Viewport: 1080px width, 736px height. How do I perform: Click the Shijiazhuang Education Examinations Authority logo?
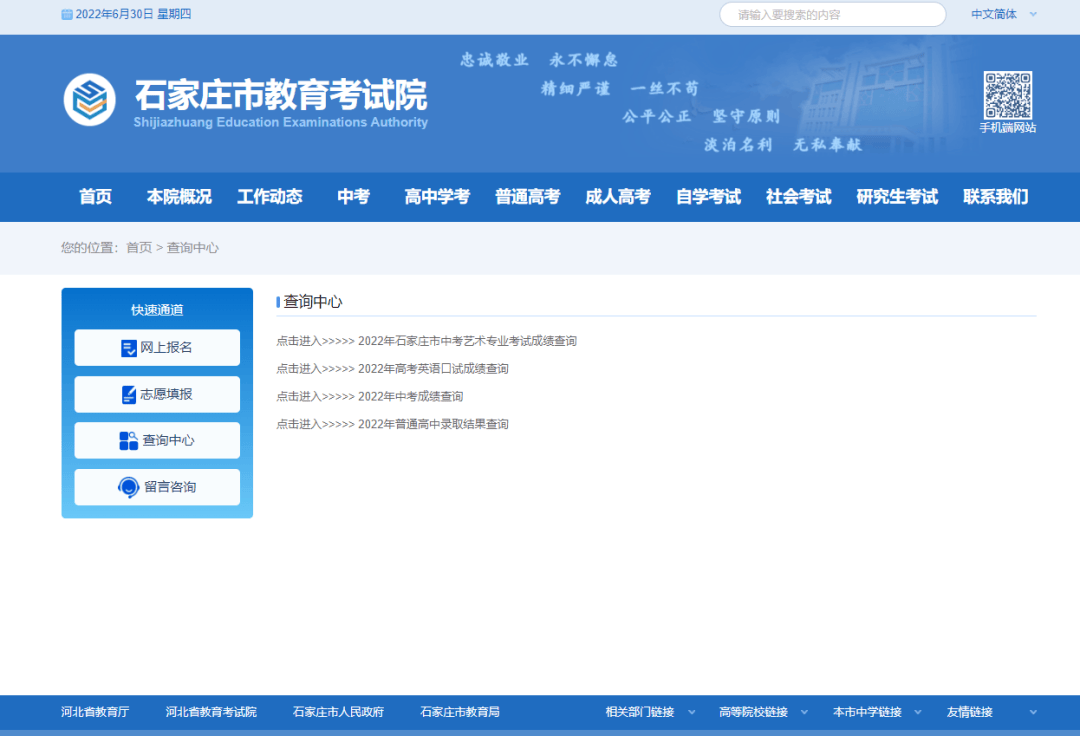click(90, 100)
